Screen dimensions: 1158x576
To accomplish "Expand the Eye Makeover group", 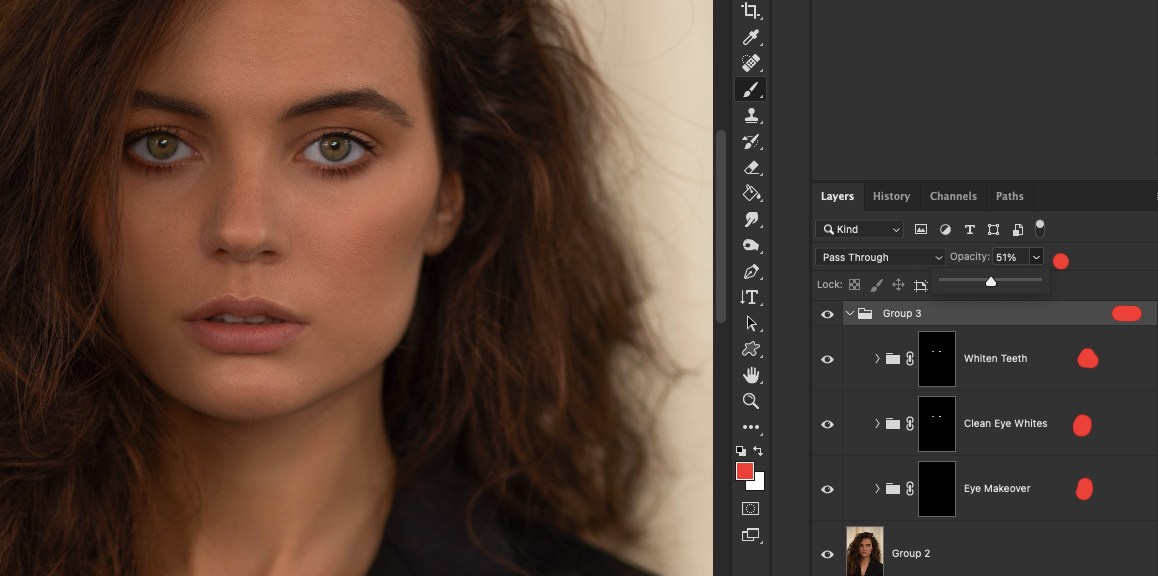I will coord(876,488).
